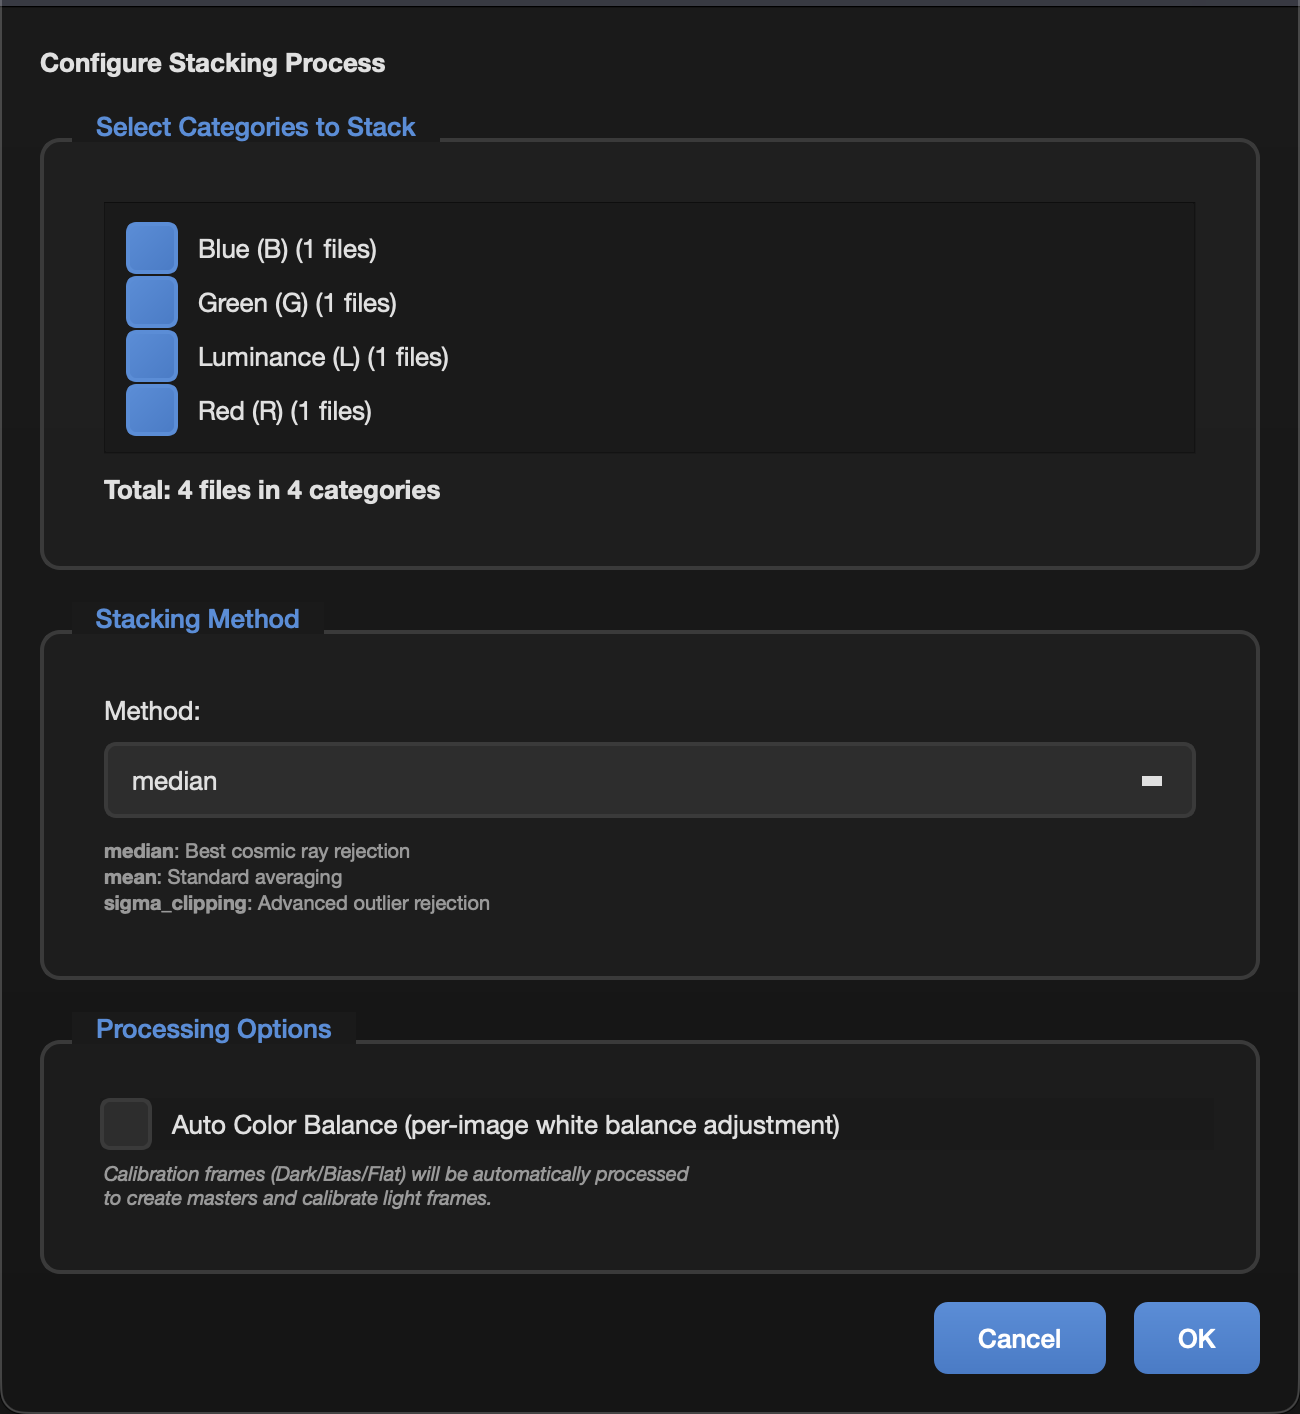Uncheck the Green (G) category checkbox
This screenshot has height=1414, width=1300.
[151, 301]
